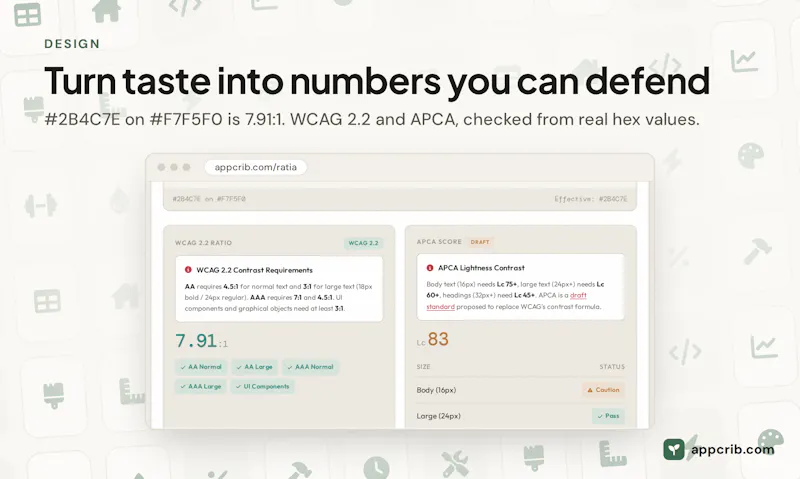The image size is (800, 479).
Task: Click the "WCAG 2.2 RATIO" panel heading
Action: (x=204, y=243)
